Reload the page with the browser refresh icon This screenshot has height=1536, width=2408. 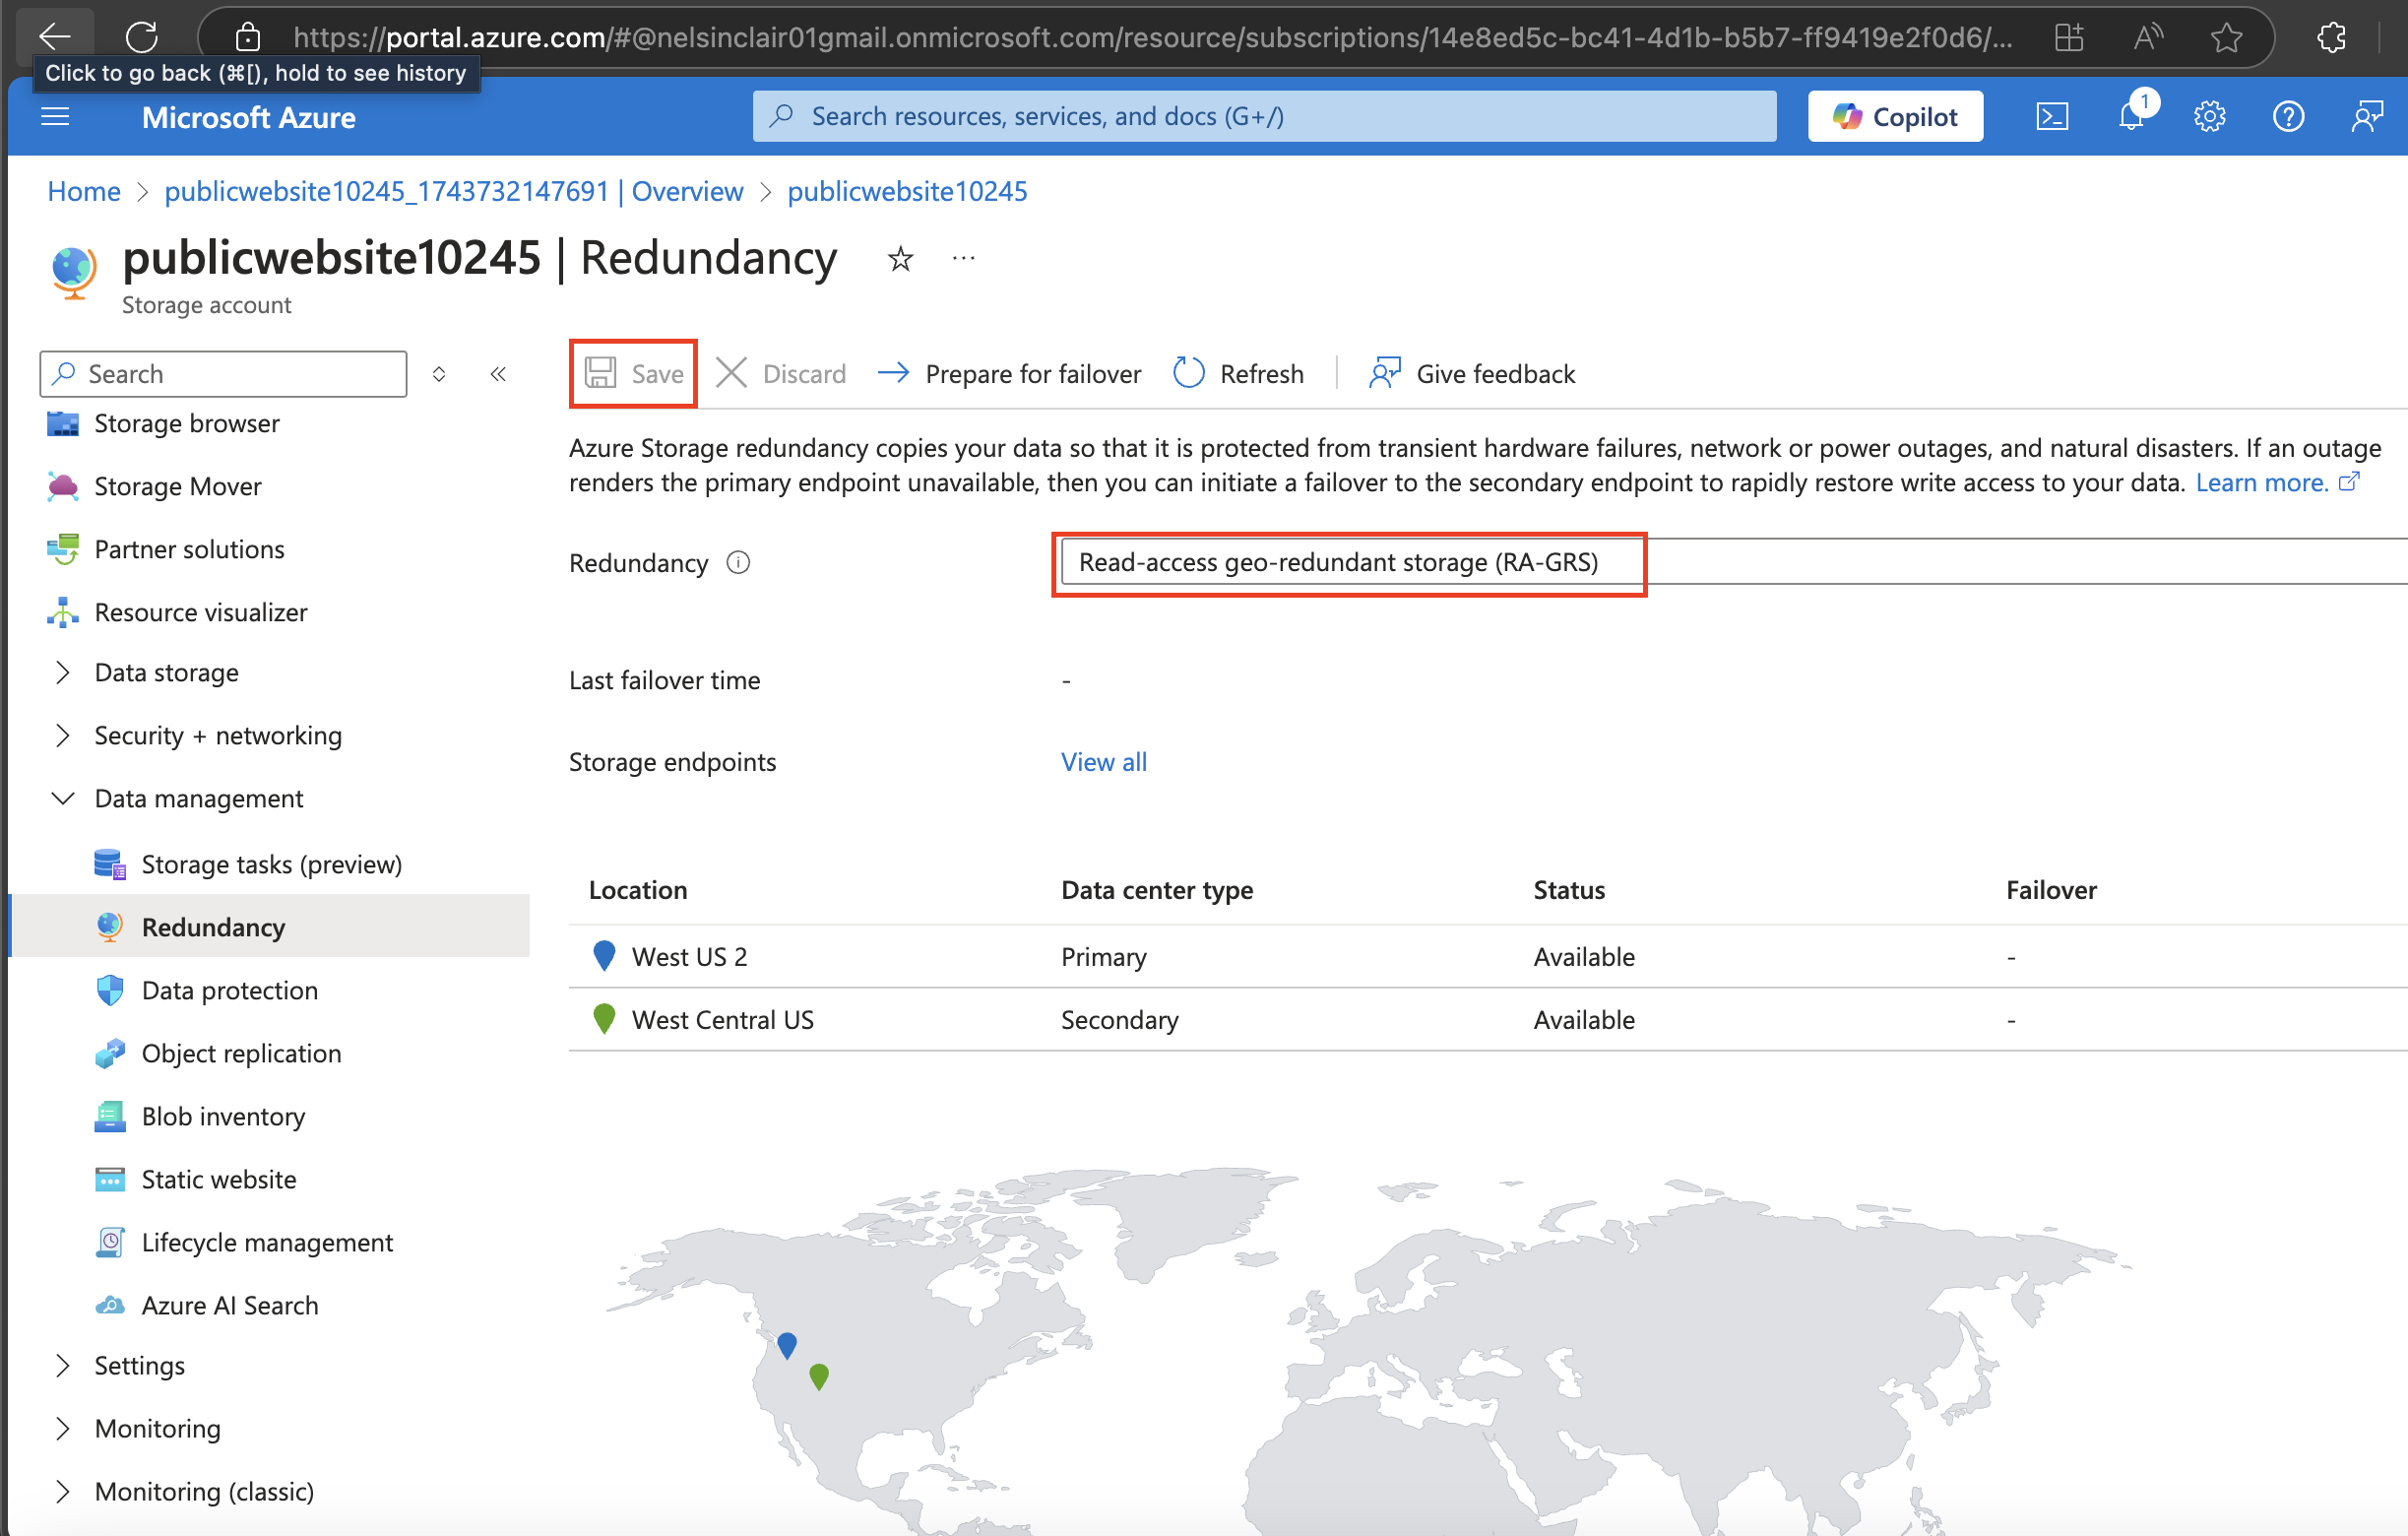pos(142,37)
